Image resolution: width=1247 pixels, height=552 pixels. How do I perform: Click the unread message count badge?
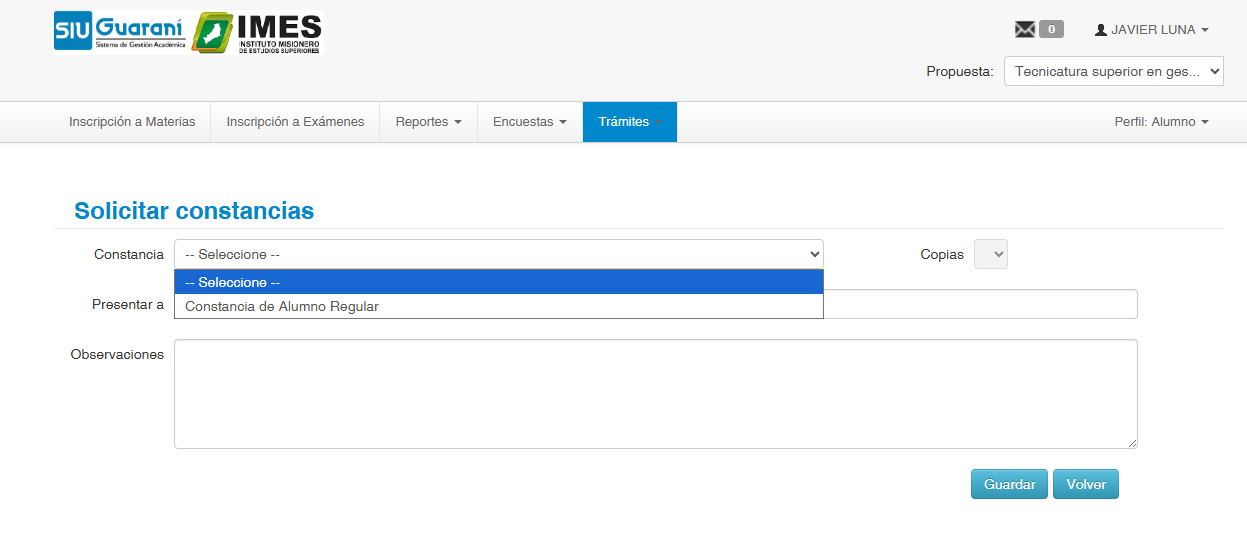click(x=1051, y=30)
